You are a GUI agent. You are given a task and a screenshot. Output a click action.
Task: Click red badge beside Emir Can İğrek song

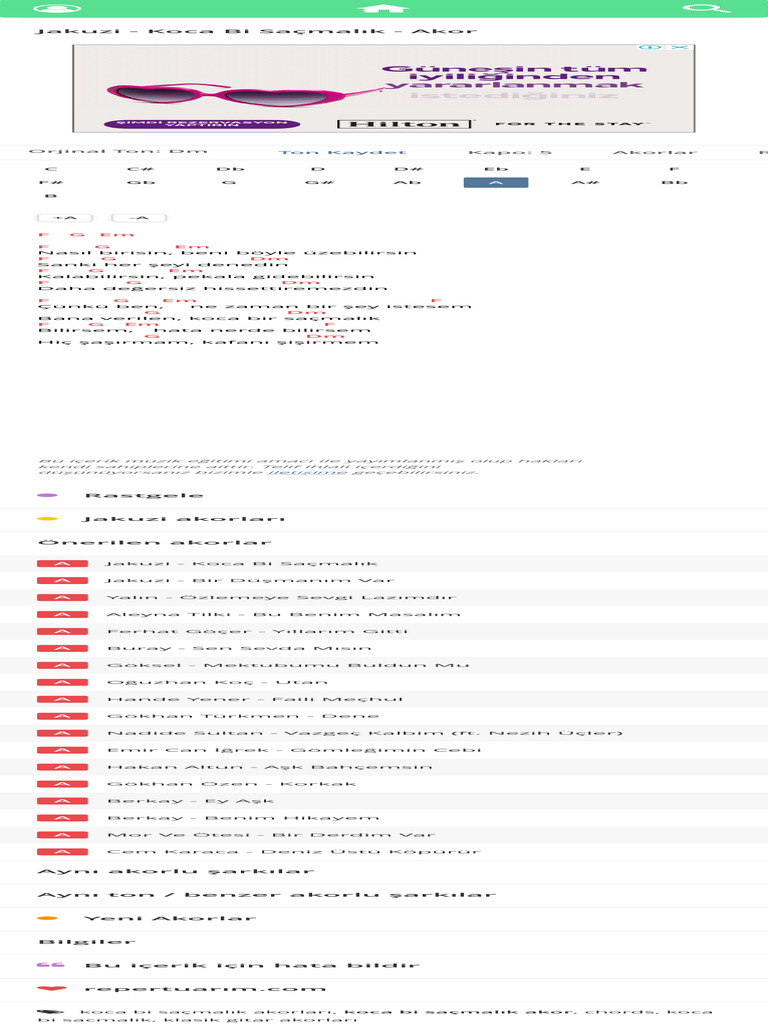[x=62, y=750]
